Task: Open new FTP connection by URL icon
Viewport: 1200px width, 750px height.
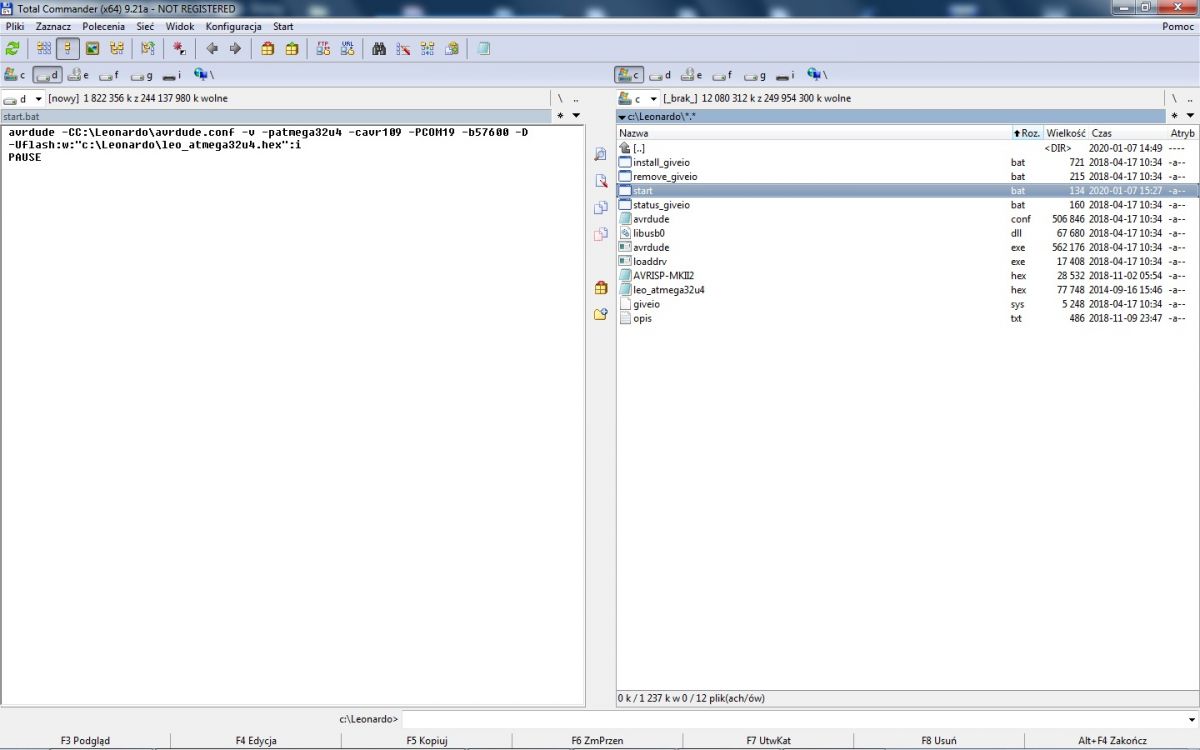Action: (x=347, y=48)
